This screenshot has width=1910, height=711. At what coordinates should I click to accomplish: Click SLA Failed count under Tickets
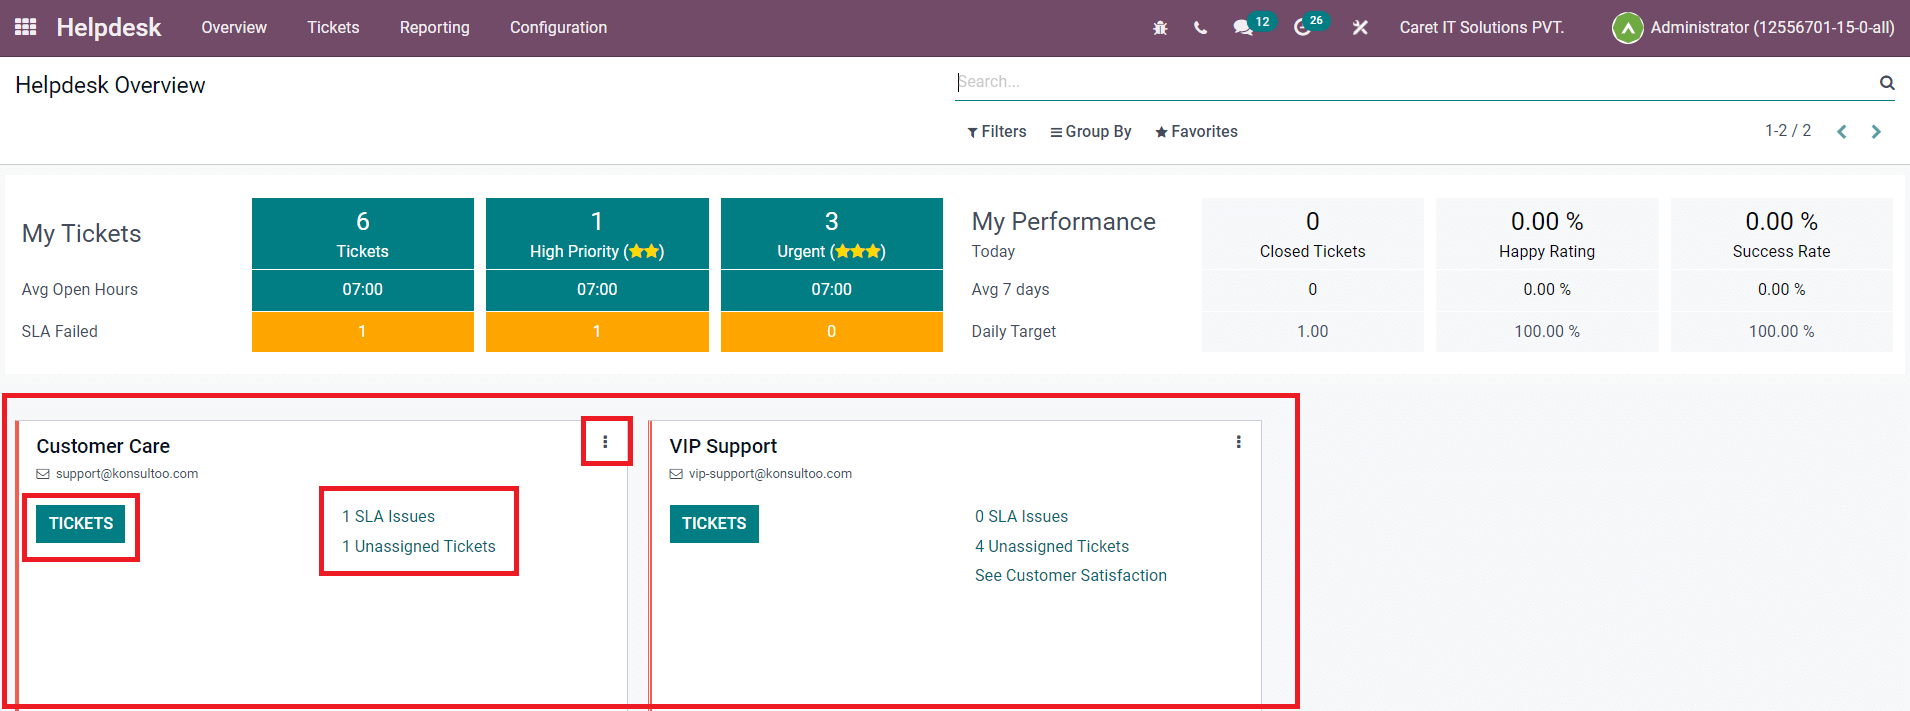(x=363, y=332)
